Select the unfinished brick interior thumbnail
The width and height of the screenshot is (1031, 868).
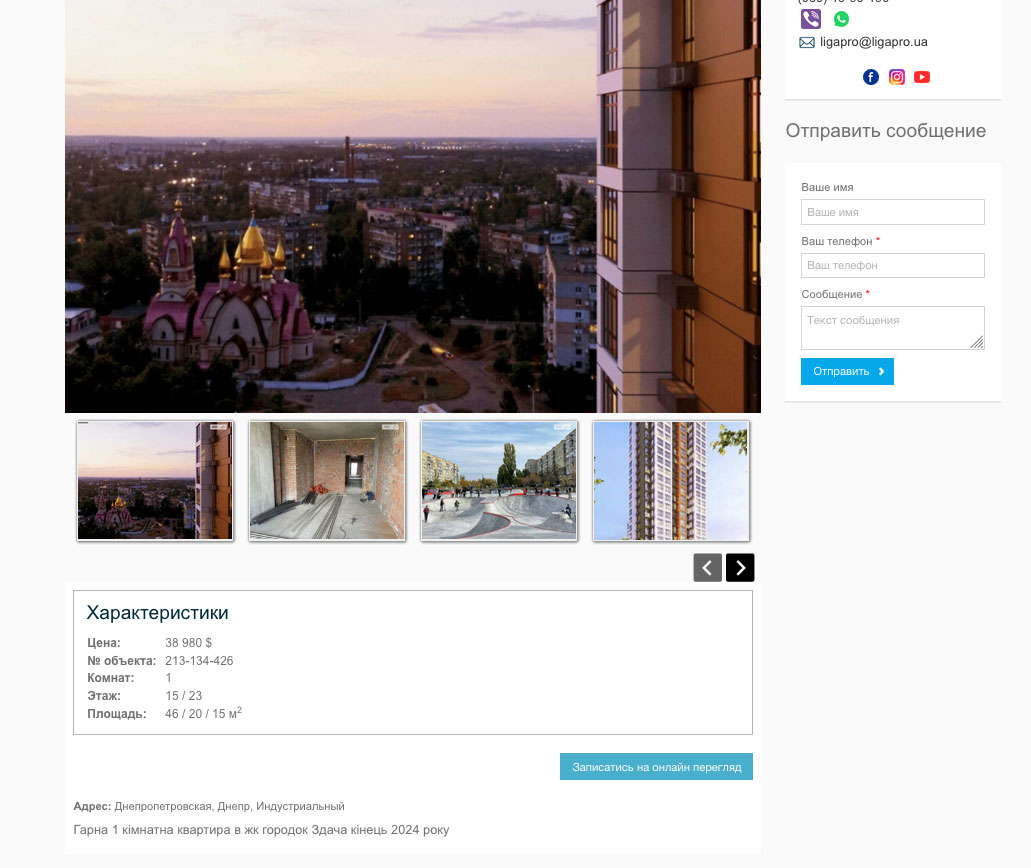coord(327,481)
